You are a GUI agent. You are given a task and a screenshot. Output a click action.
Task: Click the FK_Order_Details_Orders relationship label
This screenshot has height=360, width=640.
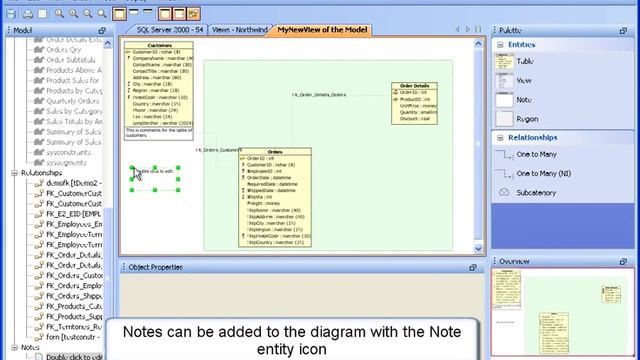tap(319, 95)
